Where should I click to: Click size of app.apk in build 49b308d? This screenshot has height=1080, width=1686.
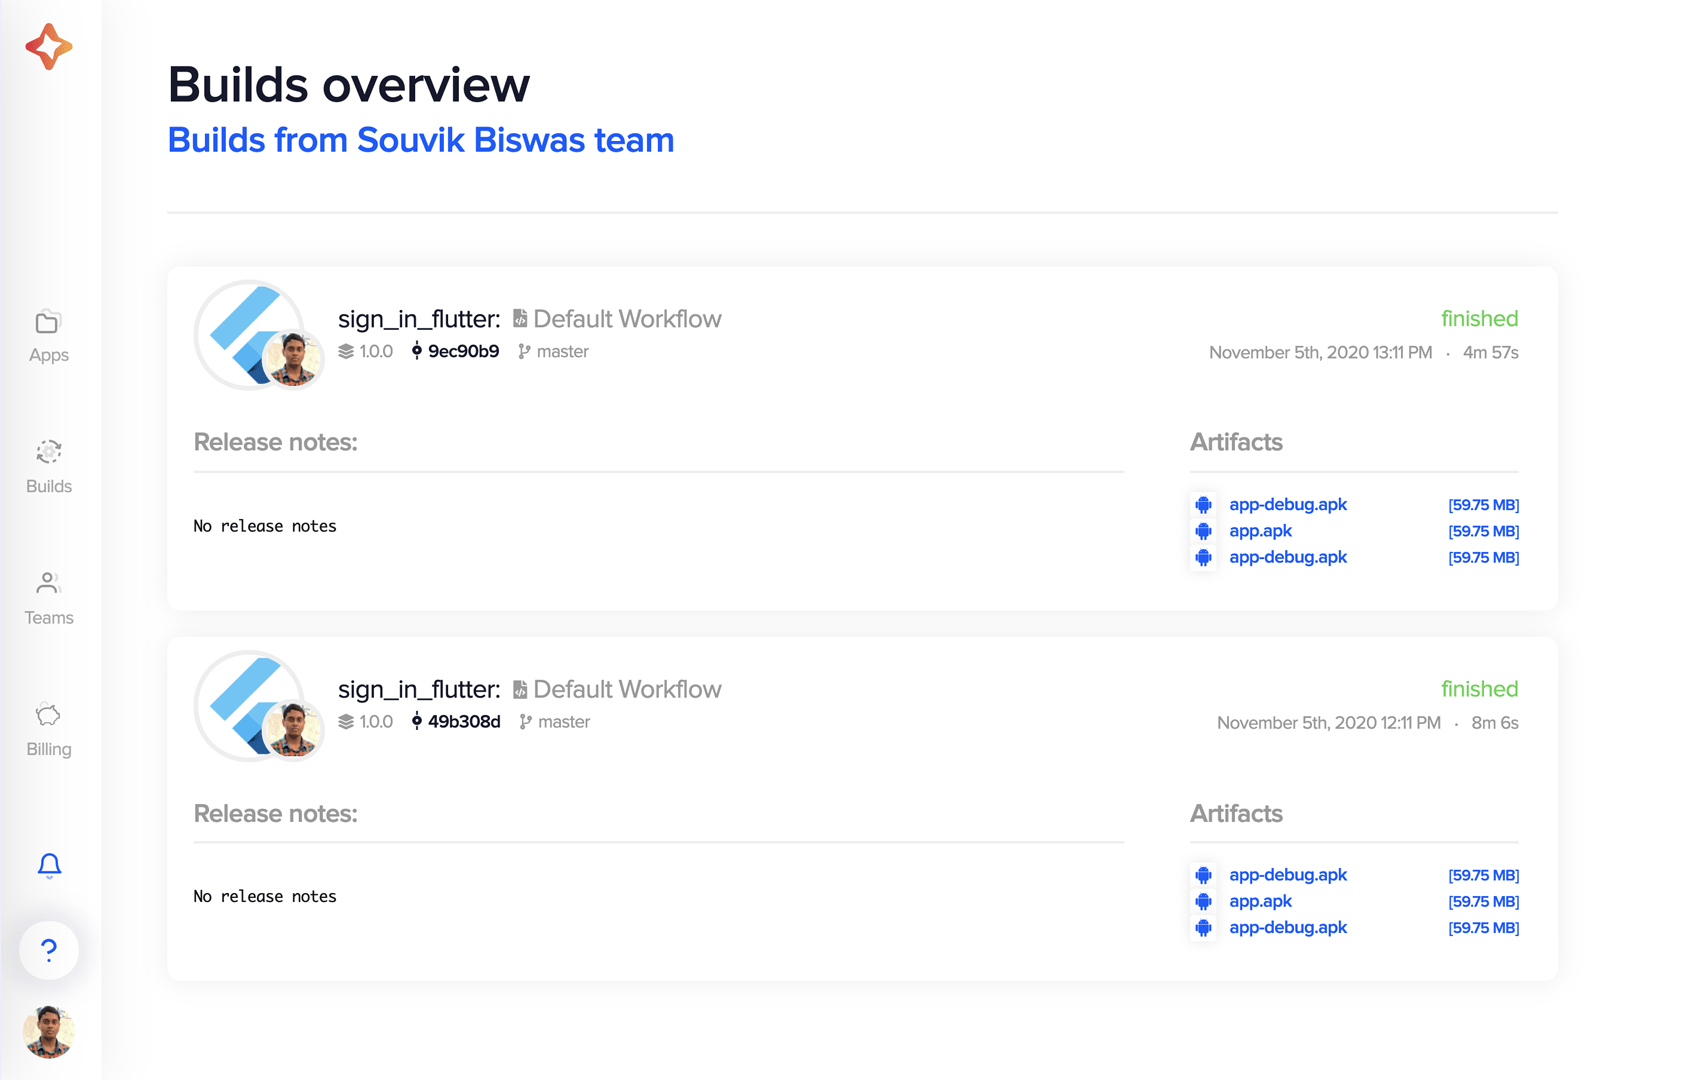click(x=1483, y=901)
